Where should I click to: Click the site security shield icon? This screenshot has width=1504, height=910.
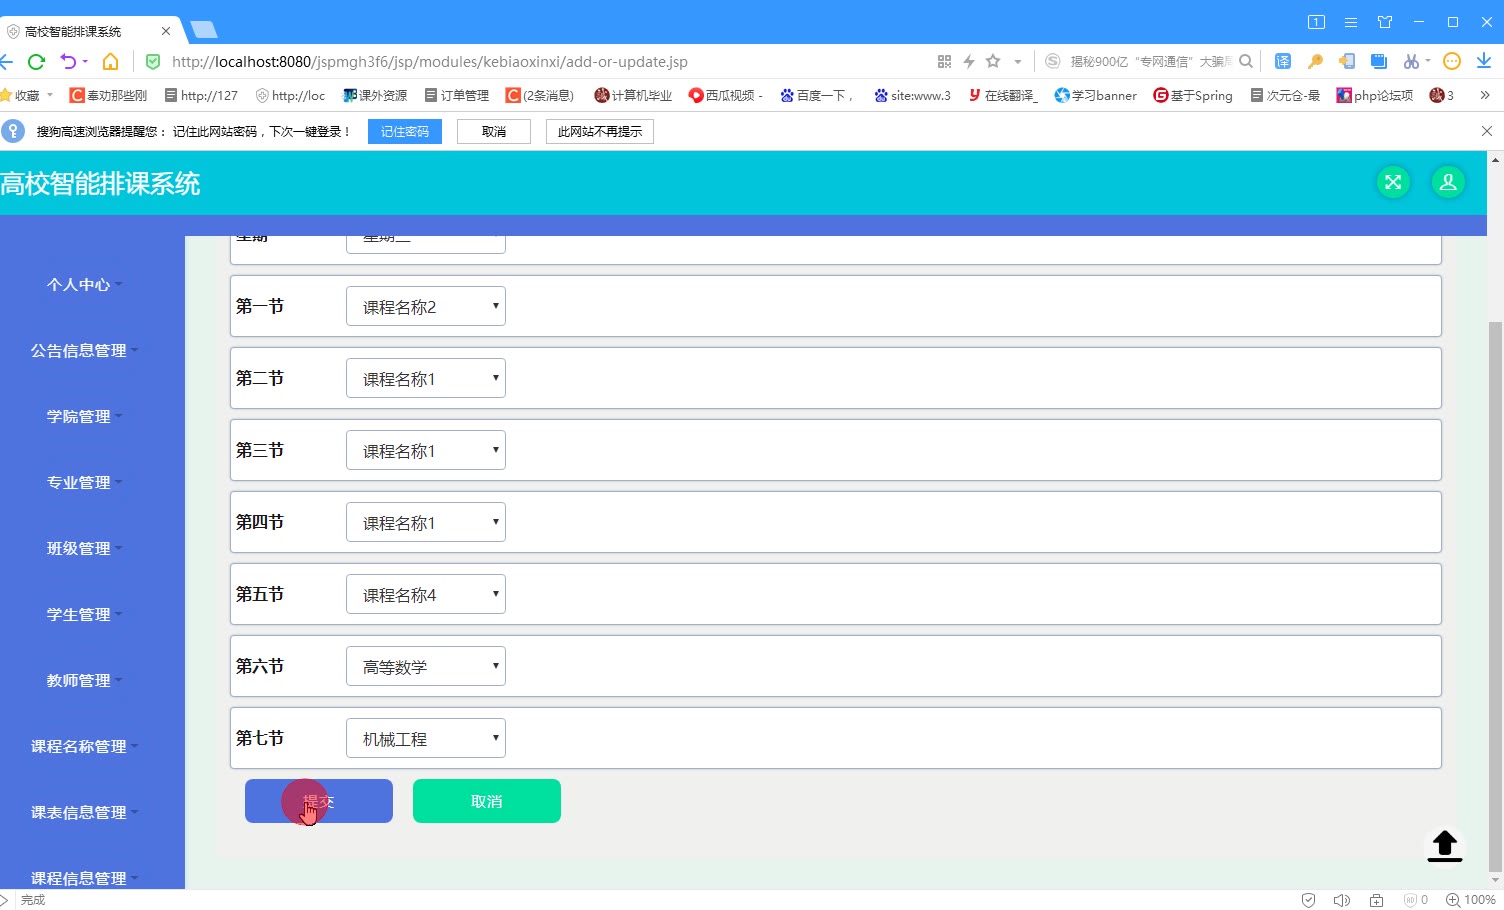tap(153, 62)
